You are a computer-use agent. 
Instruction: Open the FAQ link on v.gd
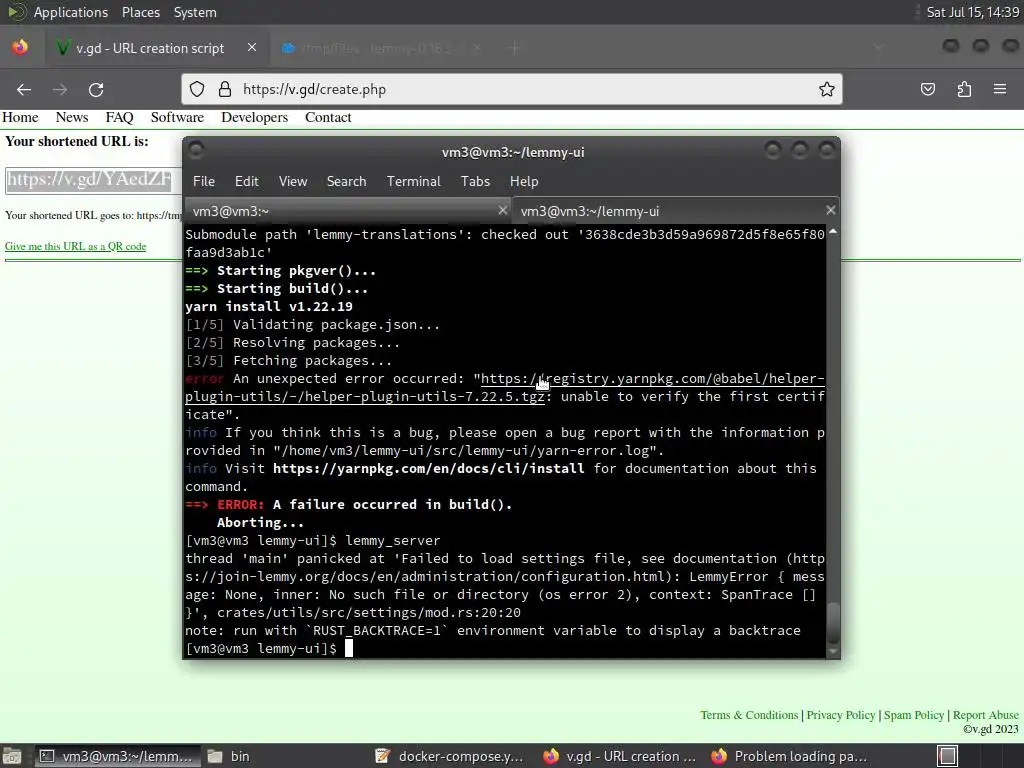pyautogui.click(x=120, y=118)
